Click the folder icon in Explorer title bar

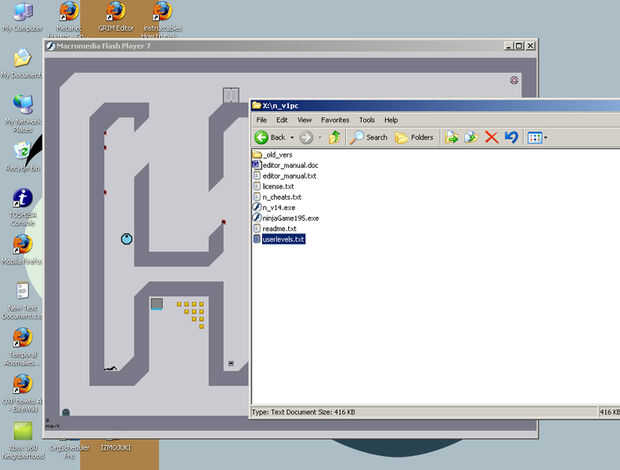click(256, 105)
